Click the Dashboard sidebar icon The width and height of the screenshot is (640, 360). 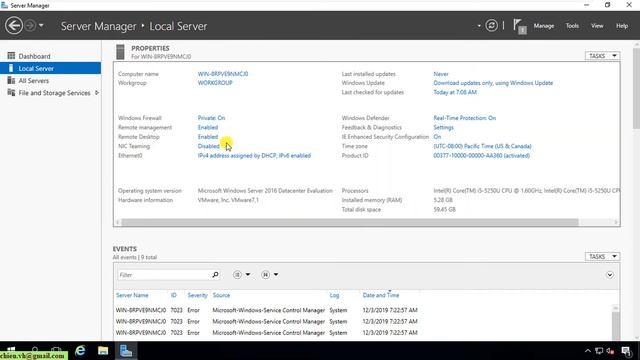tap(11, 56)
